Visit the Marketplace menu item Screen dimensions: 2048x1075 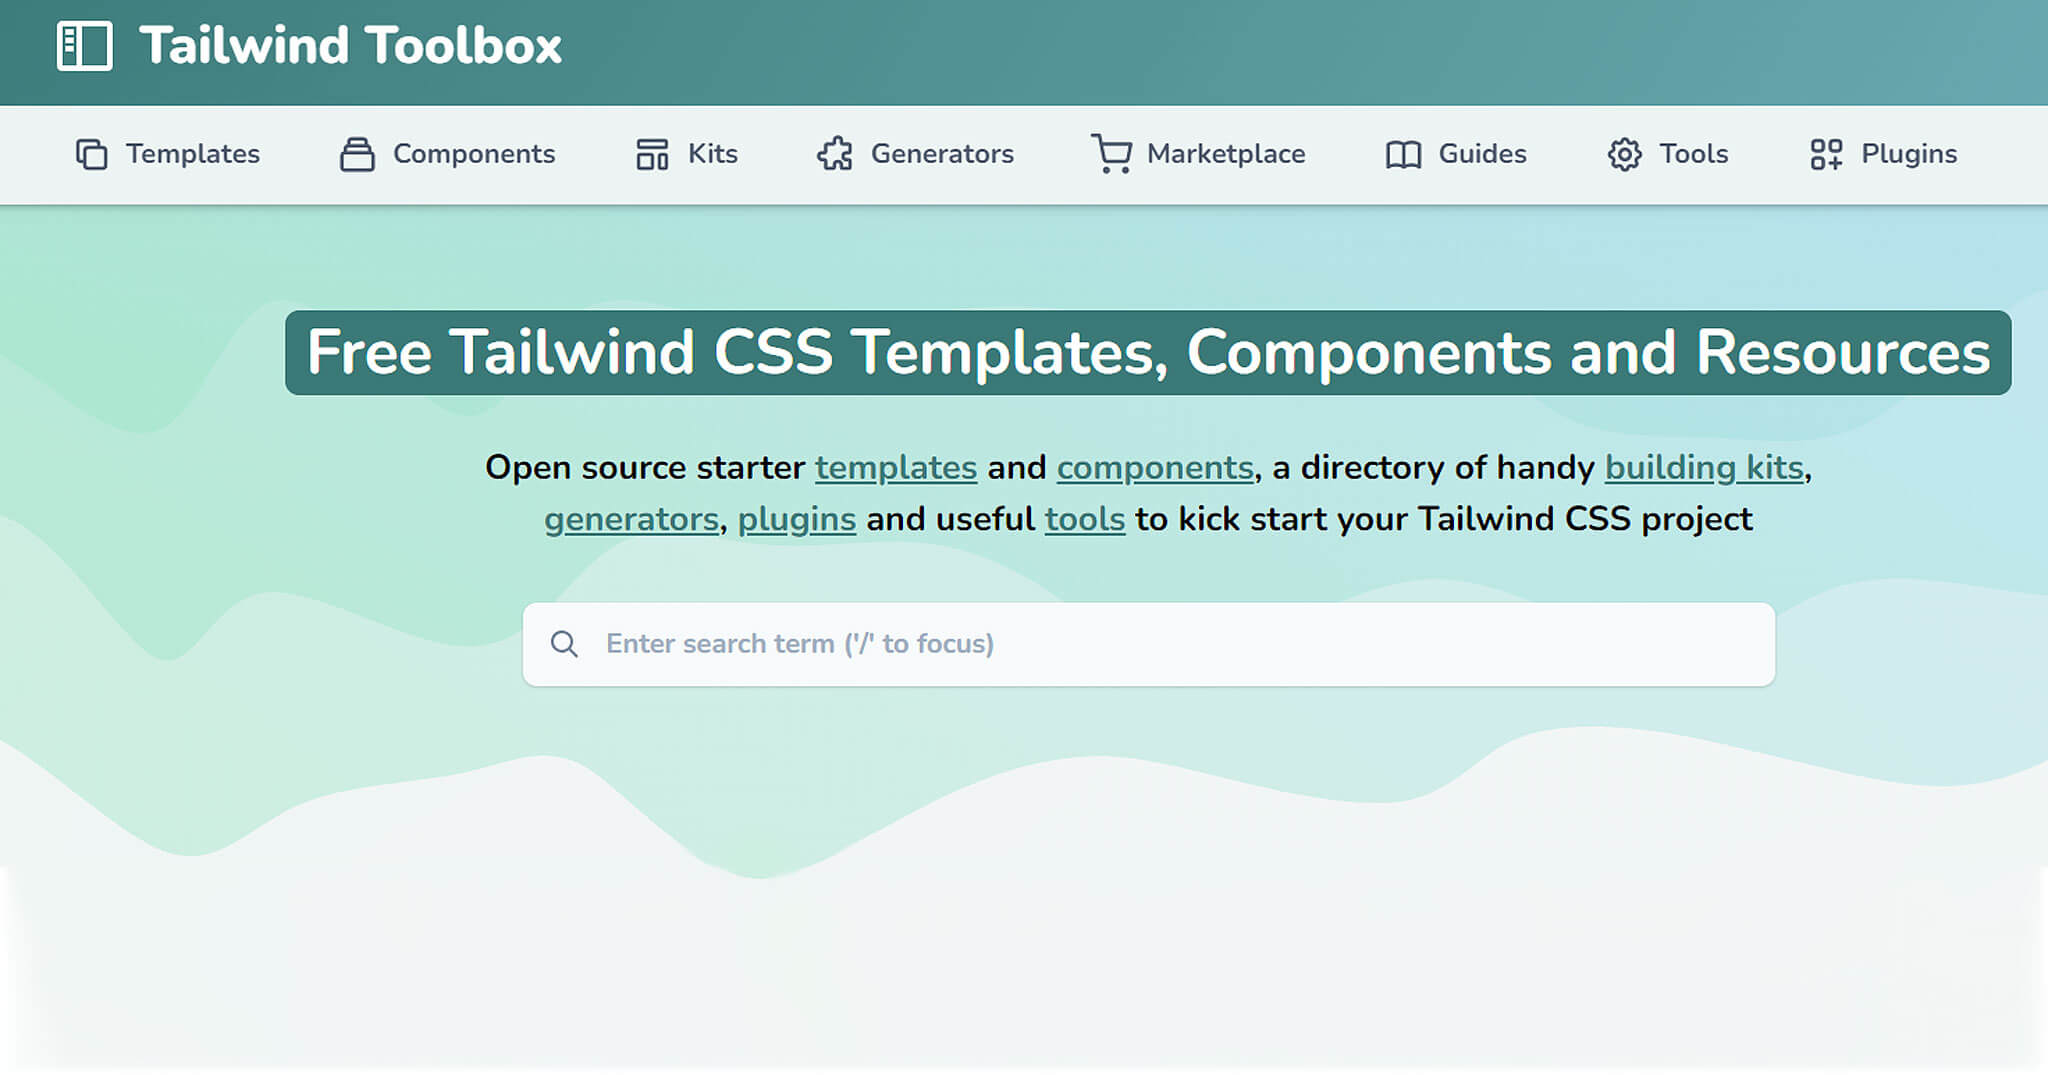(1226, 154)
